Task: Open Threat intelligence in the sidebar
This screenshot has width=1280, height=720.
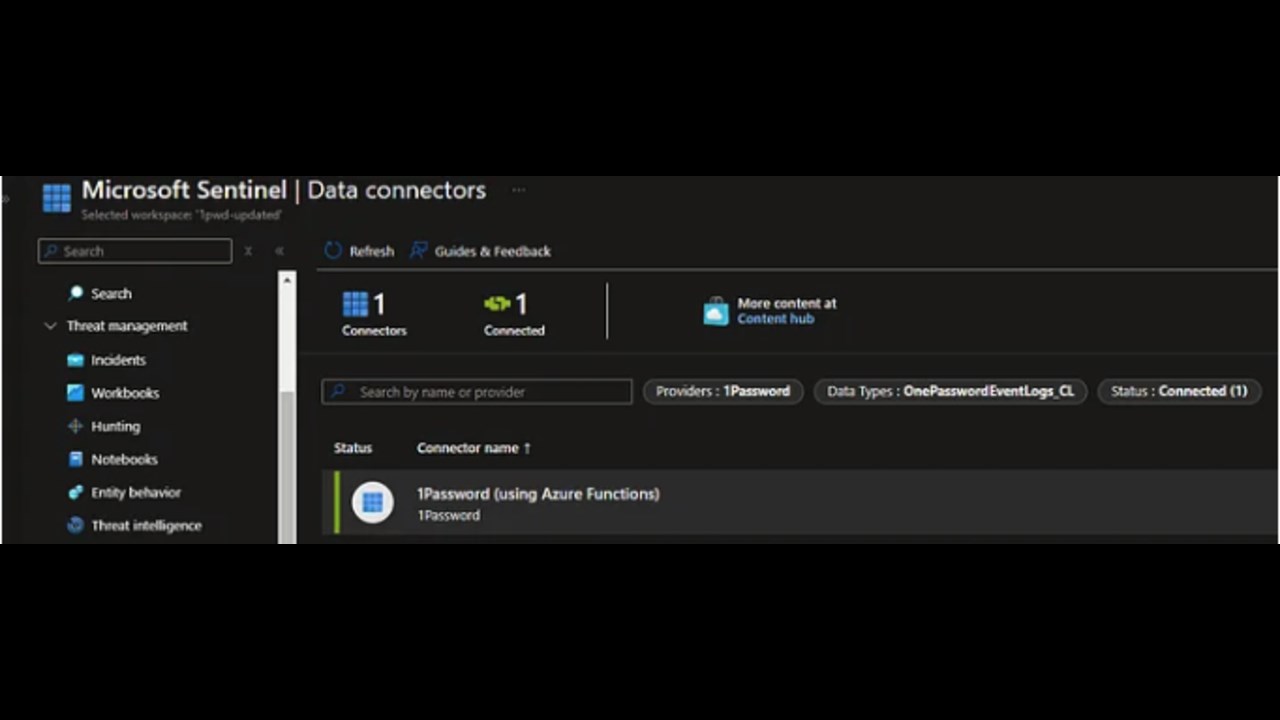Action: point(146,525)
